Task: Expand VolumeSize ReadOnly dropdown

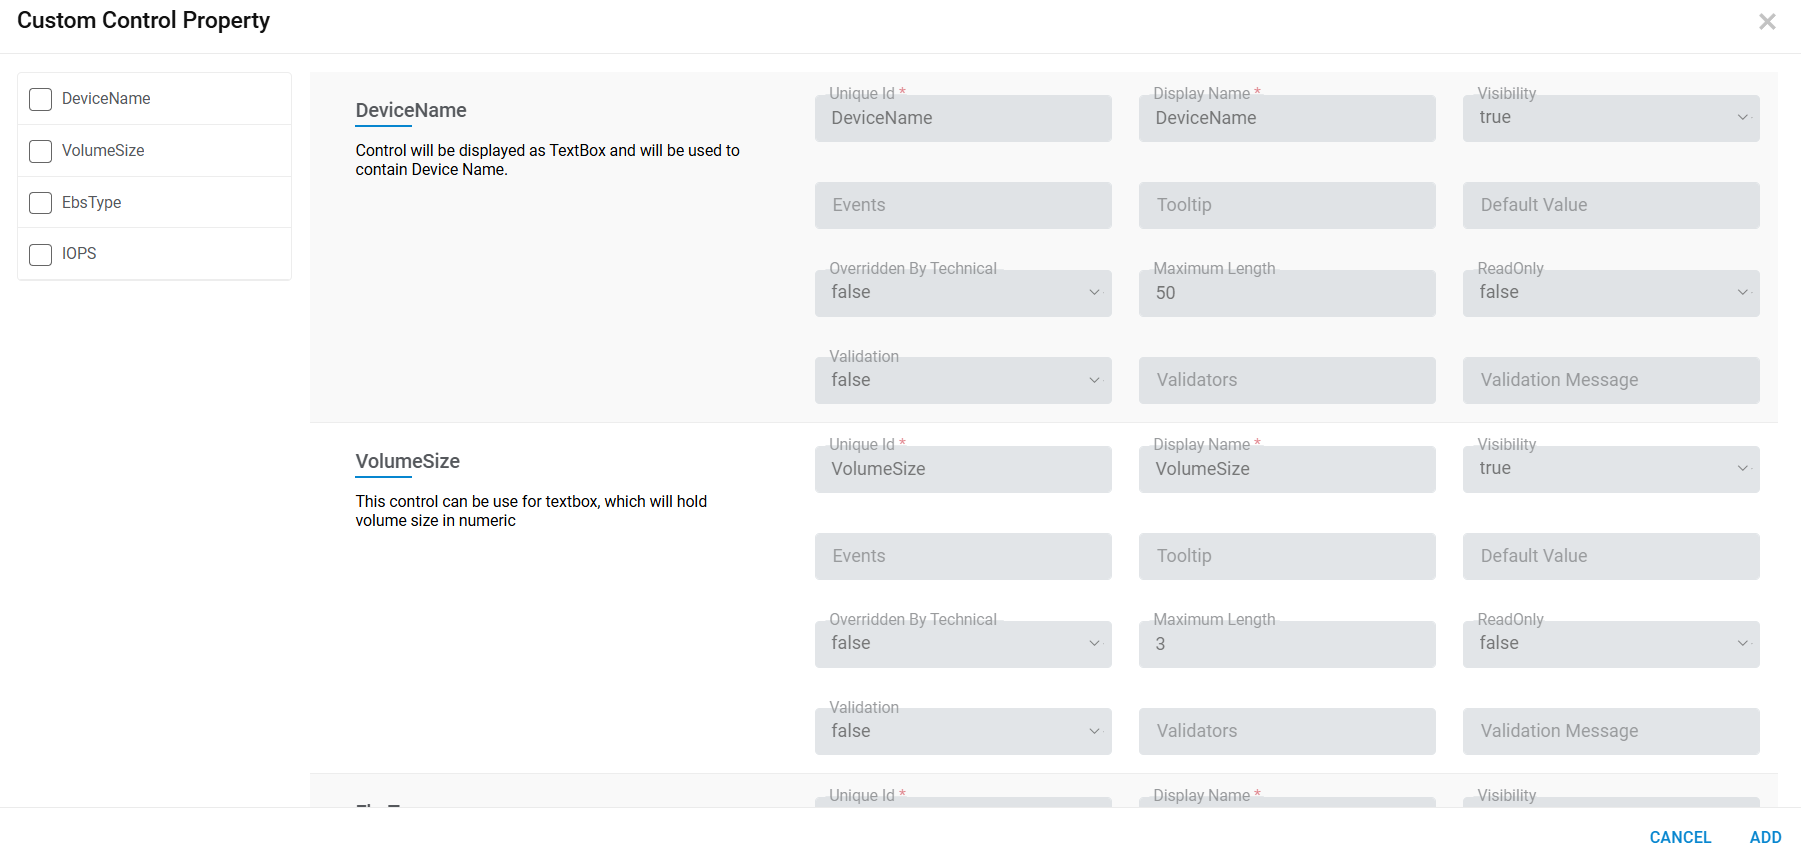Action: (x=1610, y=644)
